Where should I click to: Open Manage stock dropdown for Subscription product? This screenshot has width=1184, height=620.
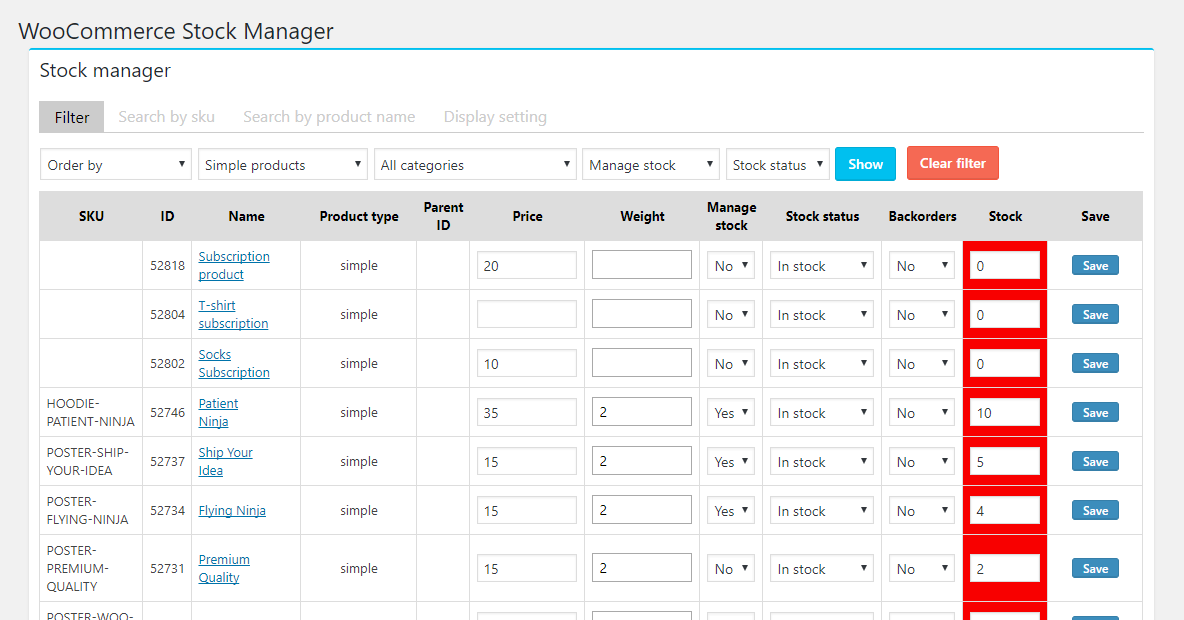(731, 266)
